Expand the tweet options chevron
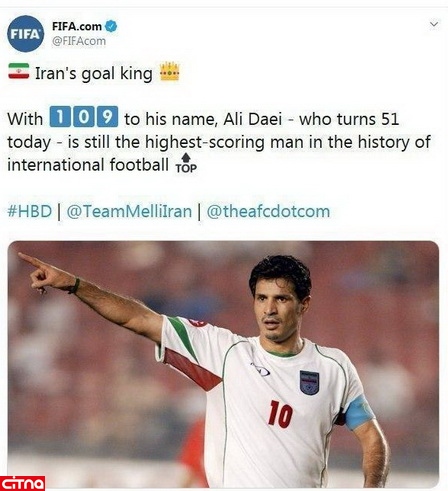 pos(434,24)
